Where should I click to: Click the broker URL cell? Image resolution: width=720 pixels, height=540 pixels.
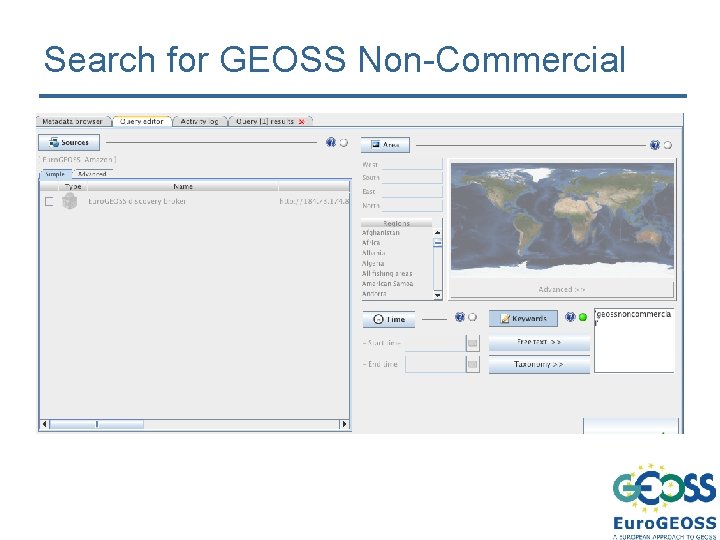314,201
